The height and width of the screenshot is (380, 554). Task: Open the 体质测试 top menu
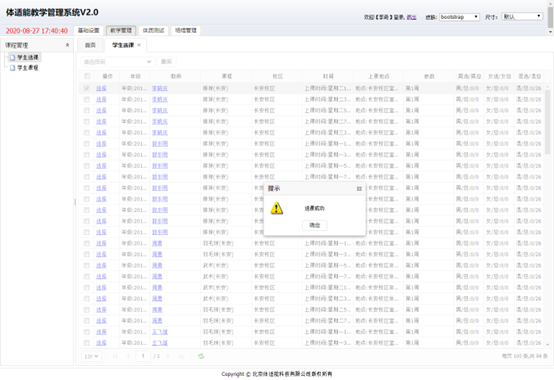pos(153,30)
